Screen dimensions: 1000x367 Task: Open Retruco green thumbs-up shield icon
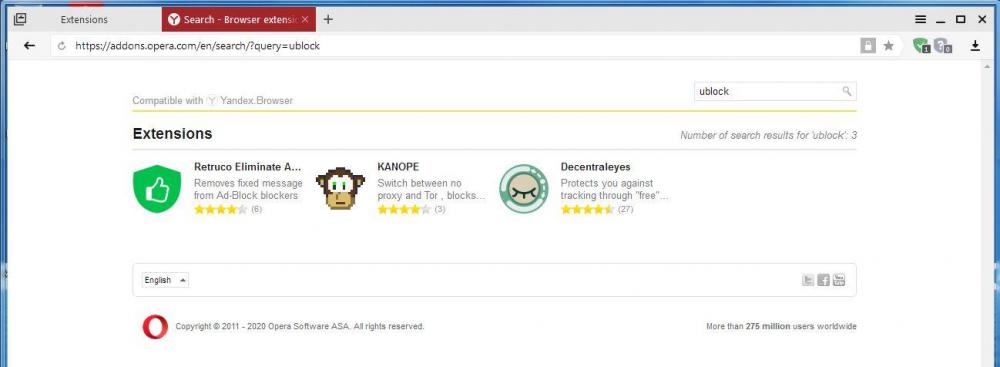pyautogui.click(x=157, y=189)
